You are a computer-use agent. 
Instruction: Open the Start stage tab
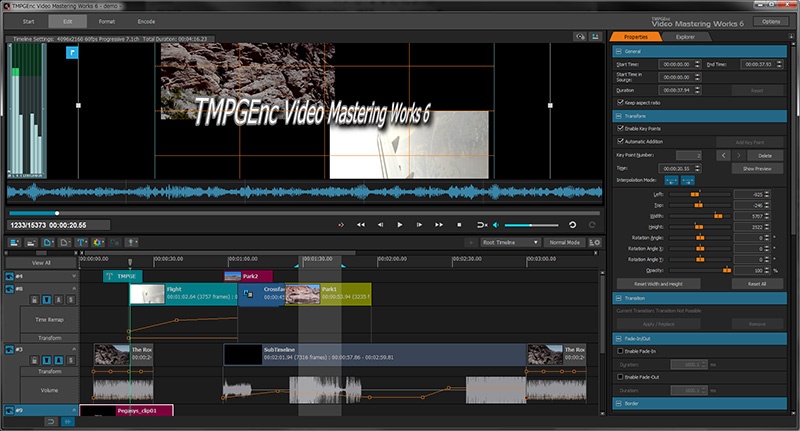[29, 21]
